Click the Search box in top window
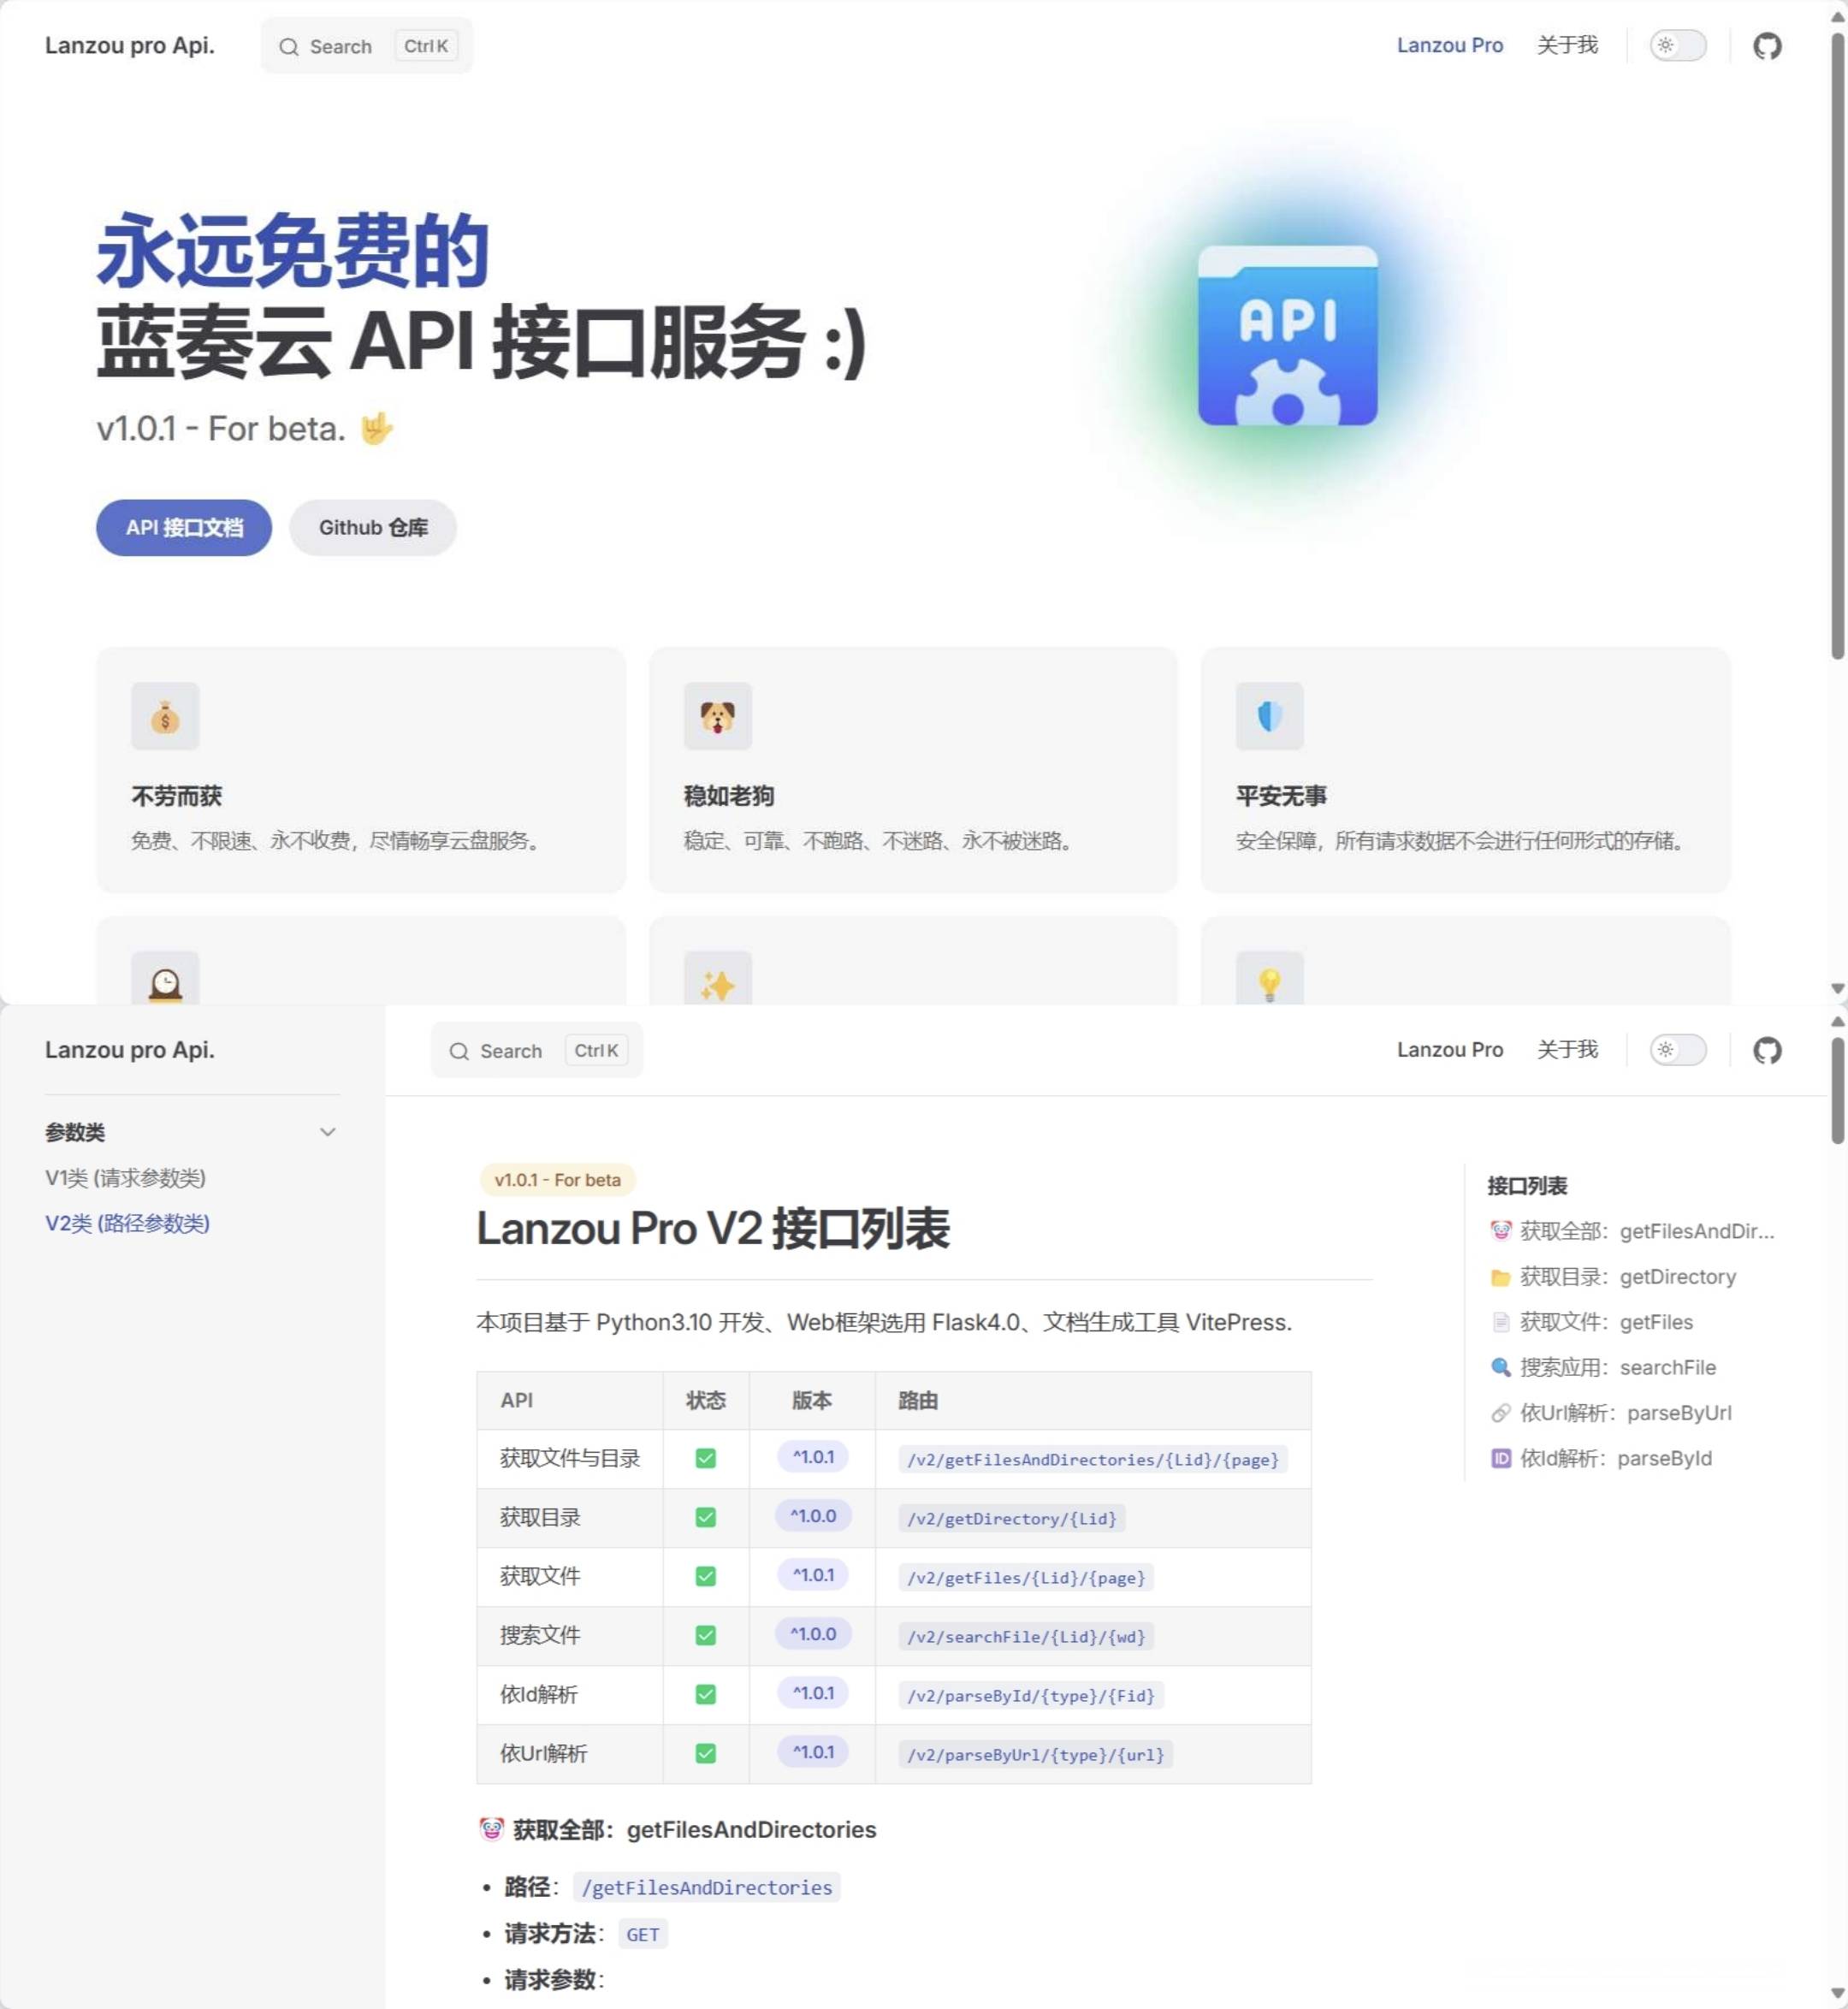This screenshot has width=1848, height=2009. pos(366,46)
